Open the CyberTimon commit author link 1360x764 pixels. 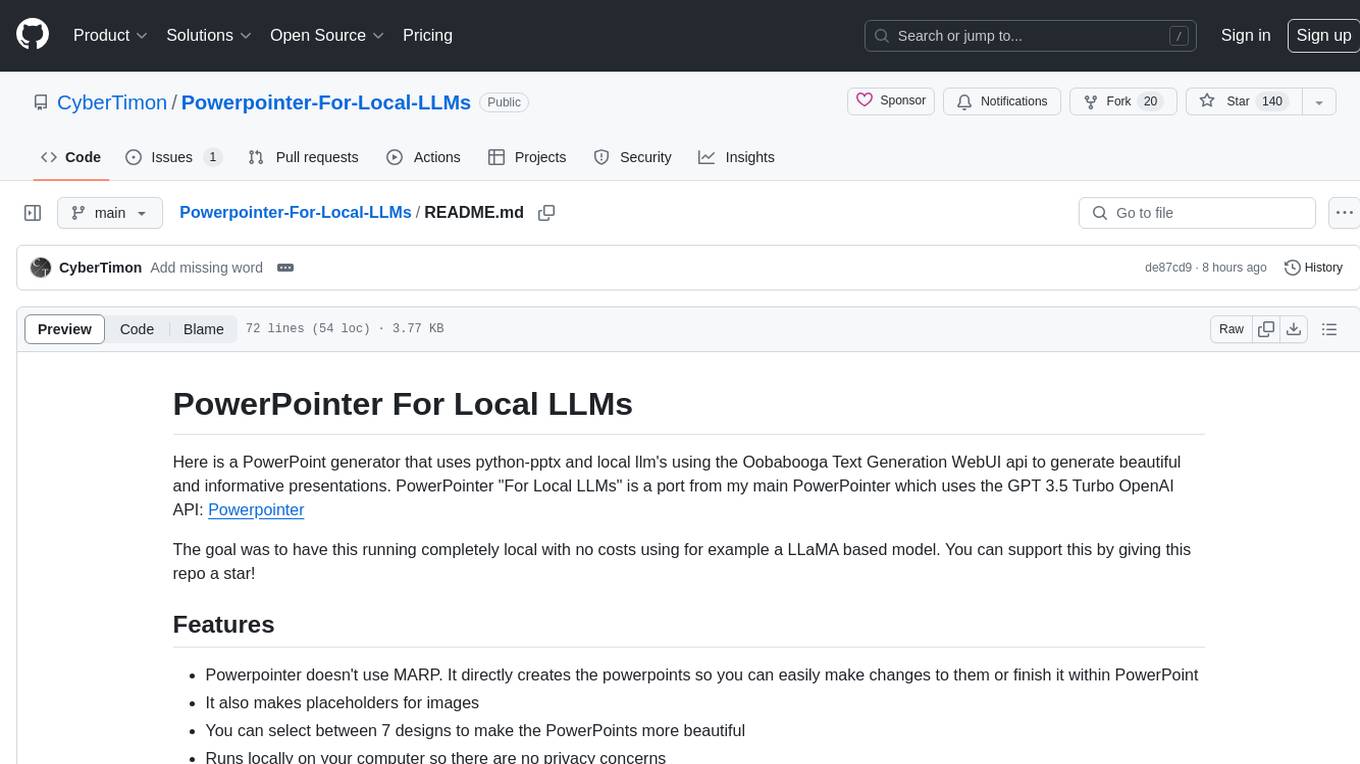pos(100,268)
